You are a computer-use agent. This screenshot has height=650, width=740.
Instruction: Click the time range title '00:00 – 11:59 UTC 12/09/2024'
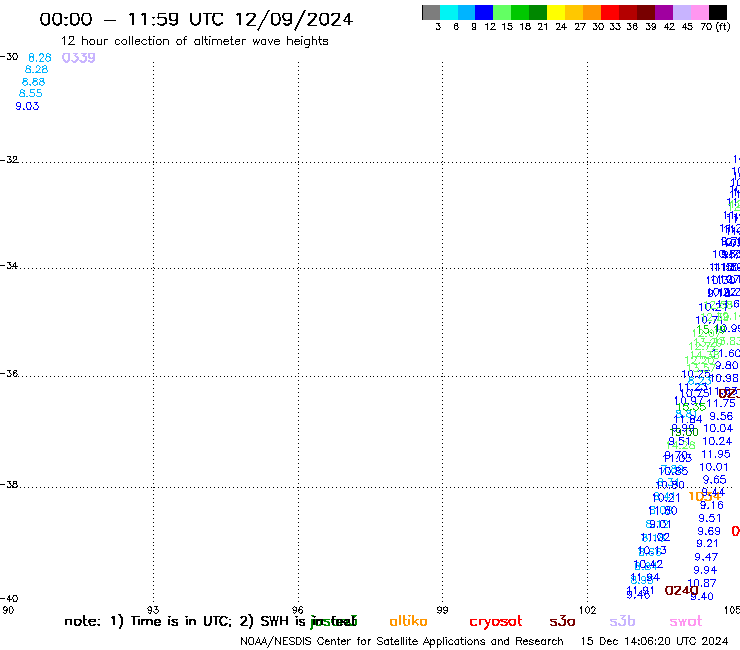tap(196, 19)
